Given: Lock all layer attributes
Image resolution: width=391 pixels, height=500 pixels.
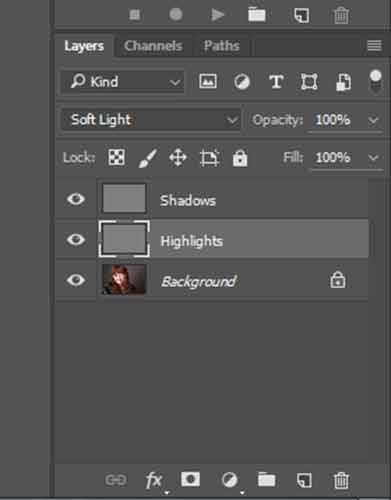Looking at the screenshot, I should (240, 158).
